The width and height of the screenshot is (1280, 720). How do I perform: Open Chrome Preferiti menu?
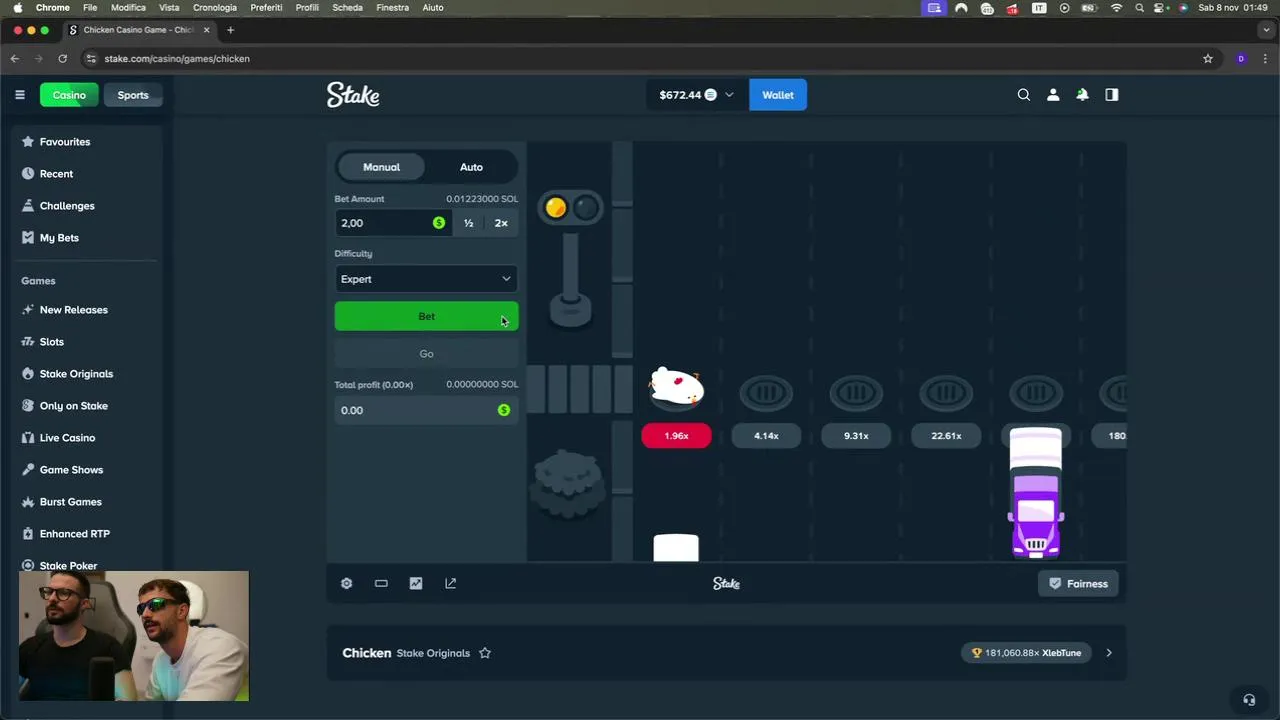pos(266,7)
